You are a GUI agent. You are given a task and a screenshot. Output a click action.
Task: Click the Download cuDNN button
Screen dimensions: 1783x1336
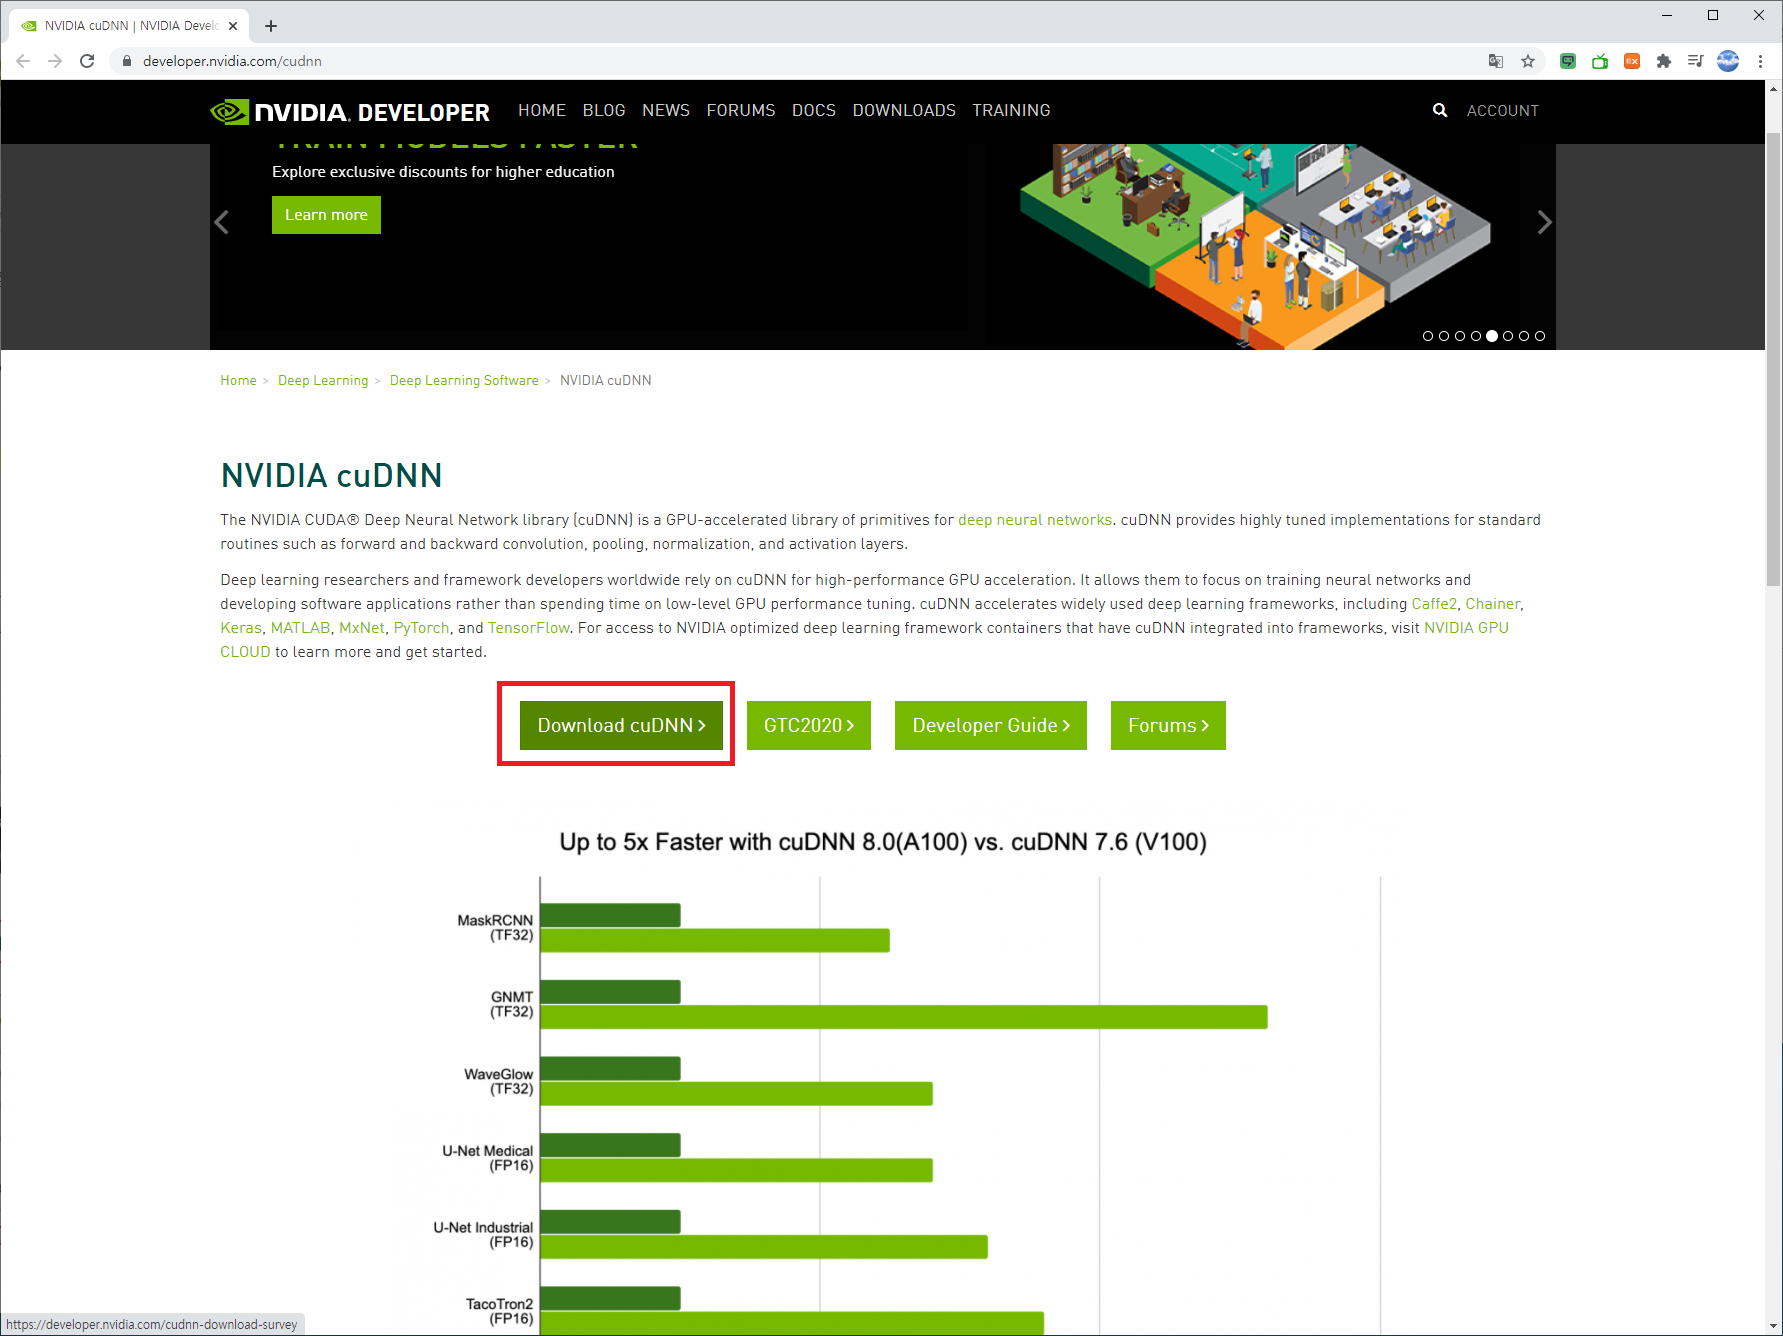click(x=621, y=725)
